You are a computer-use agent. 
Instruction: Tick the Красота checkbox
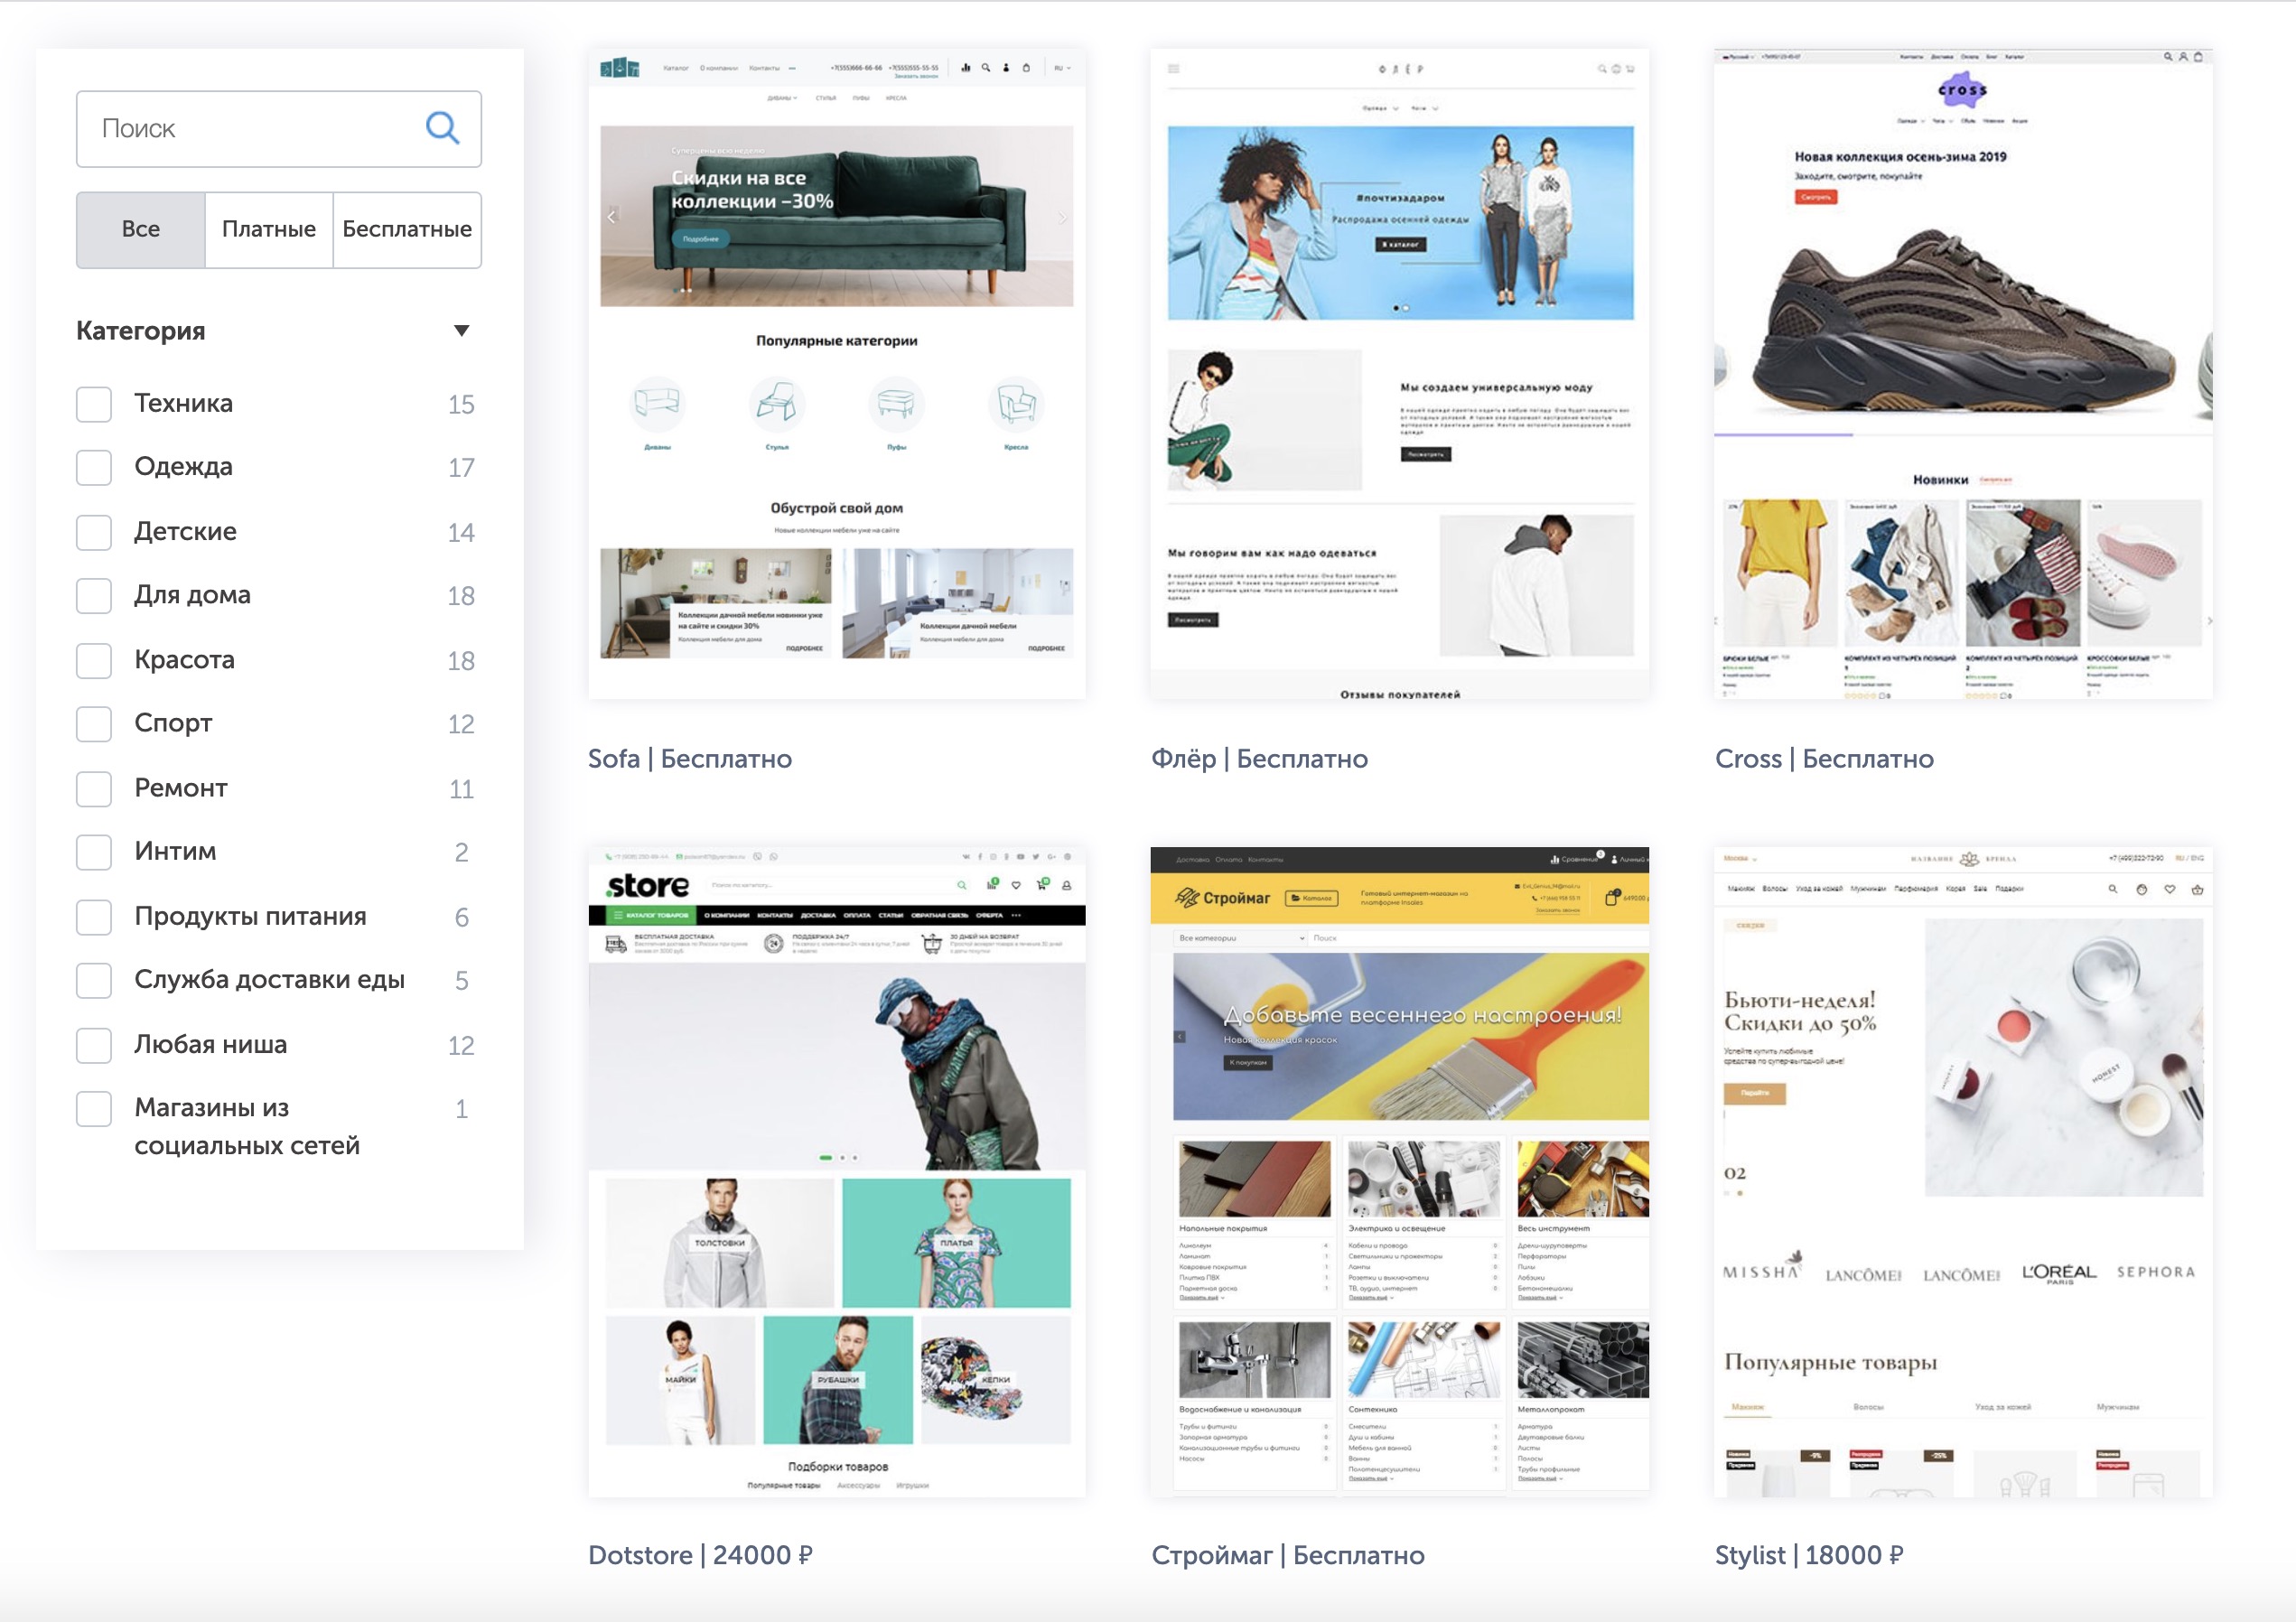(94, 660)
